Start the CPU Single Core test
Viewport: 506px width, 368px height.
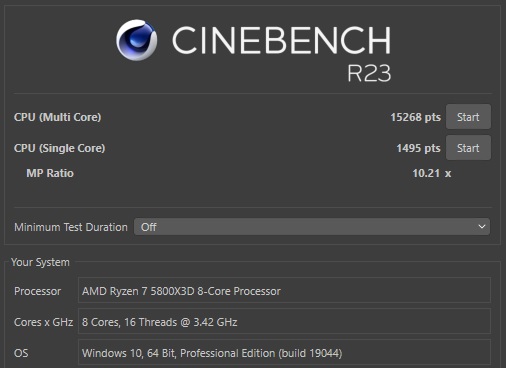coord(468,148)
